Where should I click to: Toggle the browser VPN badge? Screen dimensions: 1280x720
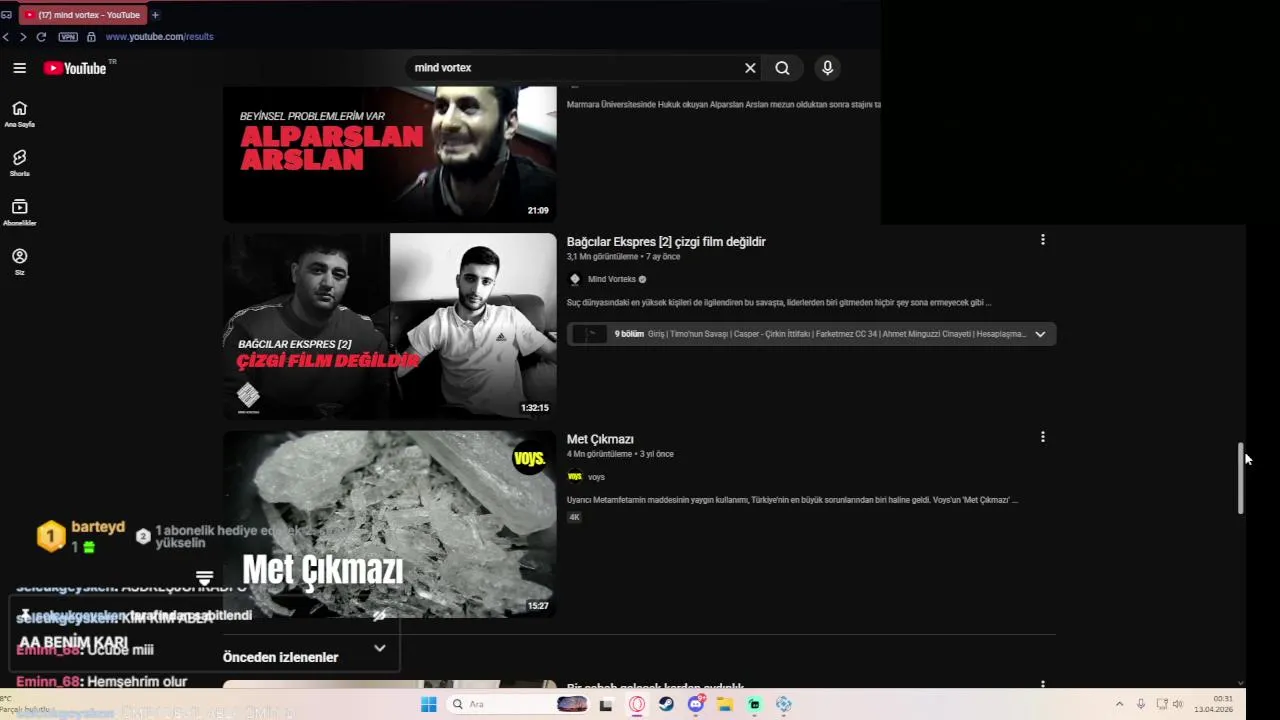click(68, 37)
